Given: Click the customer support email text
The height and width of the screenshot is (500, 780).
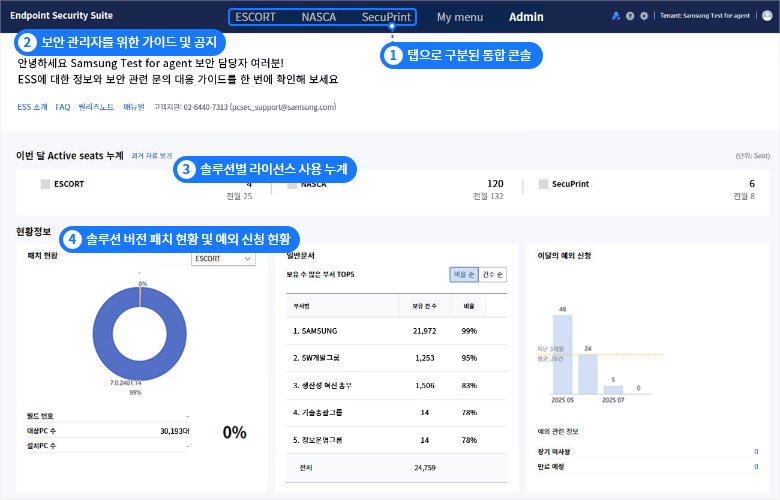Looking at the screenshot, I should (x=283, y=107).
